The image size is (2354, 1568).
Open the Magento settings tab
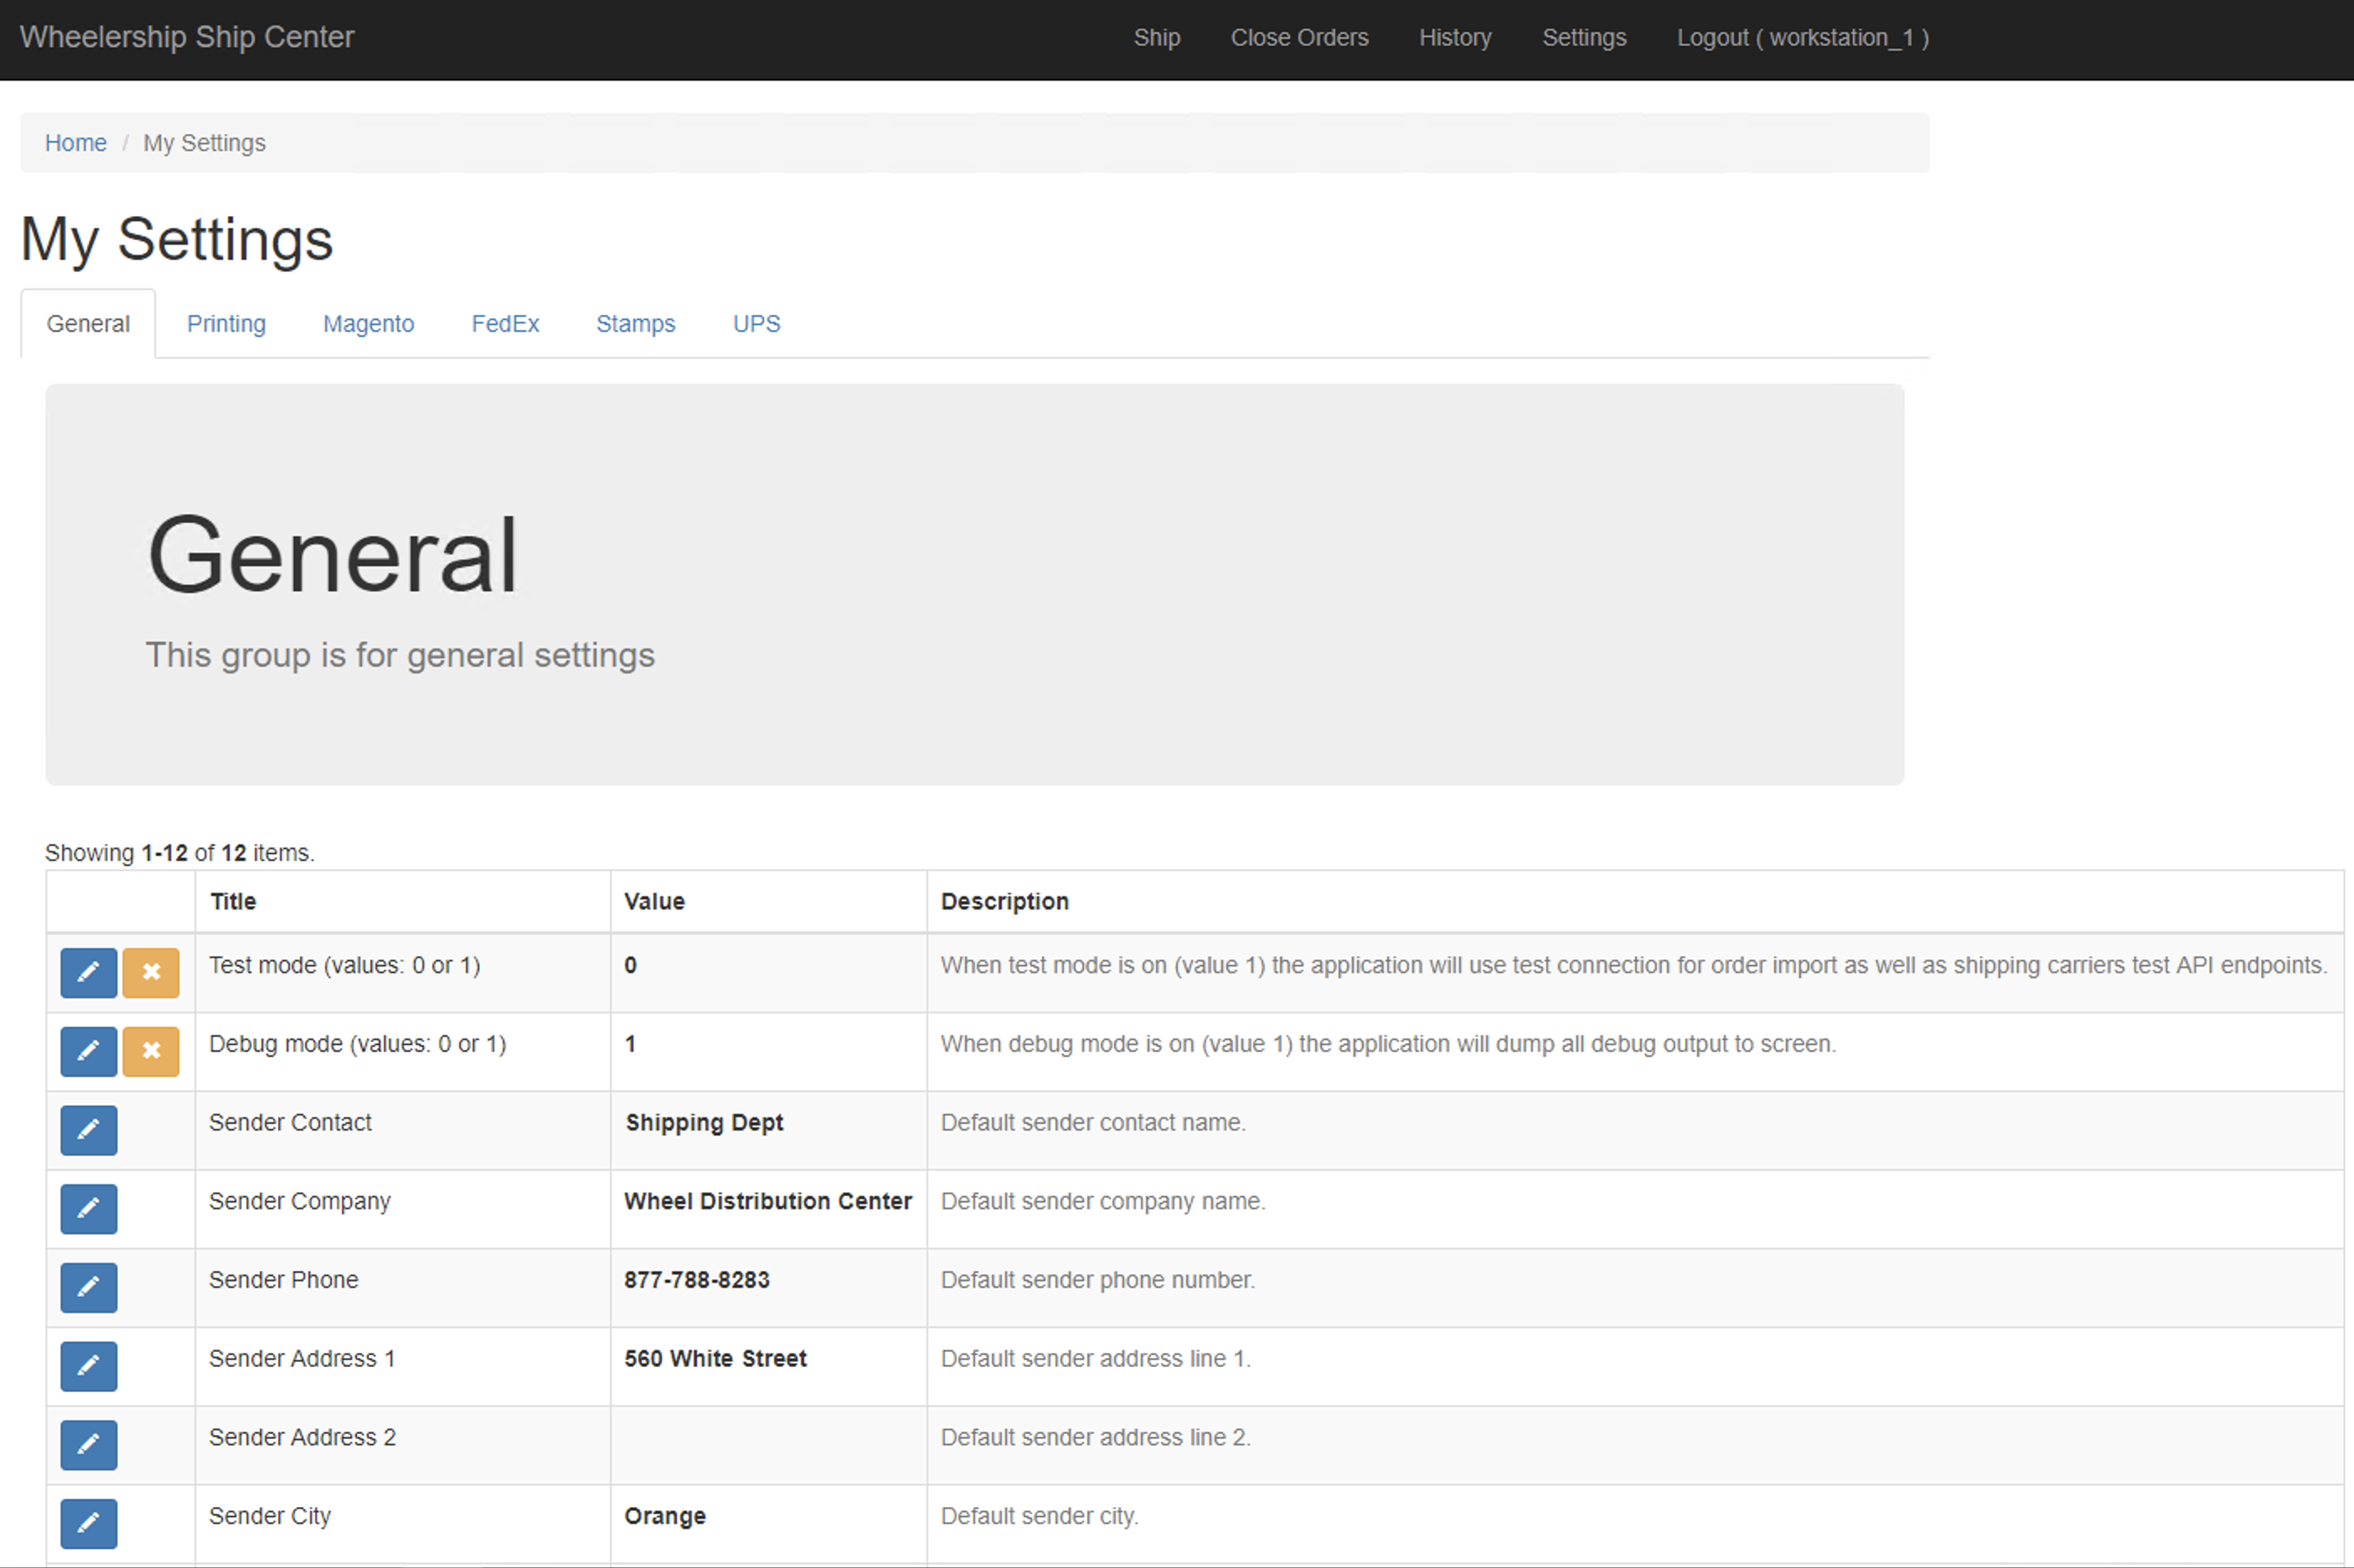[x=368, y=324]
